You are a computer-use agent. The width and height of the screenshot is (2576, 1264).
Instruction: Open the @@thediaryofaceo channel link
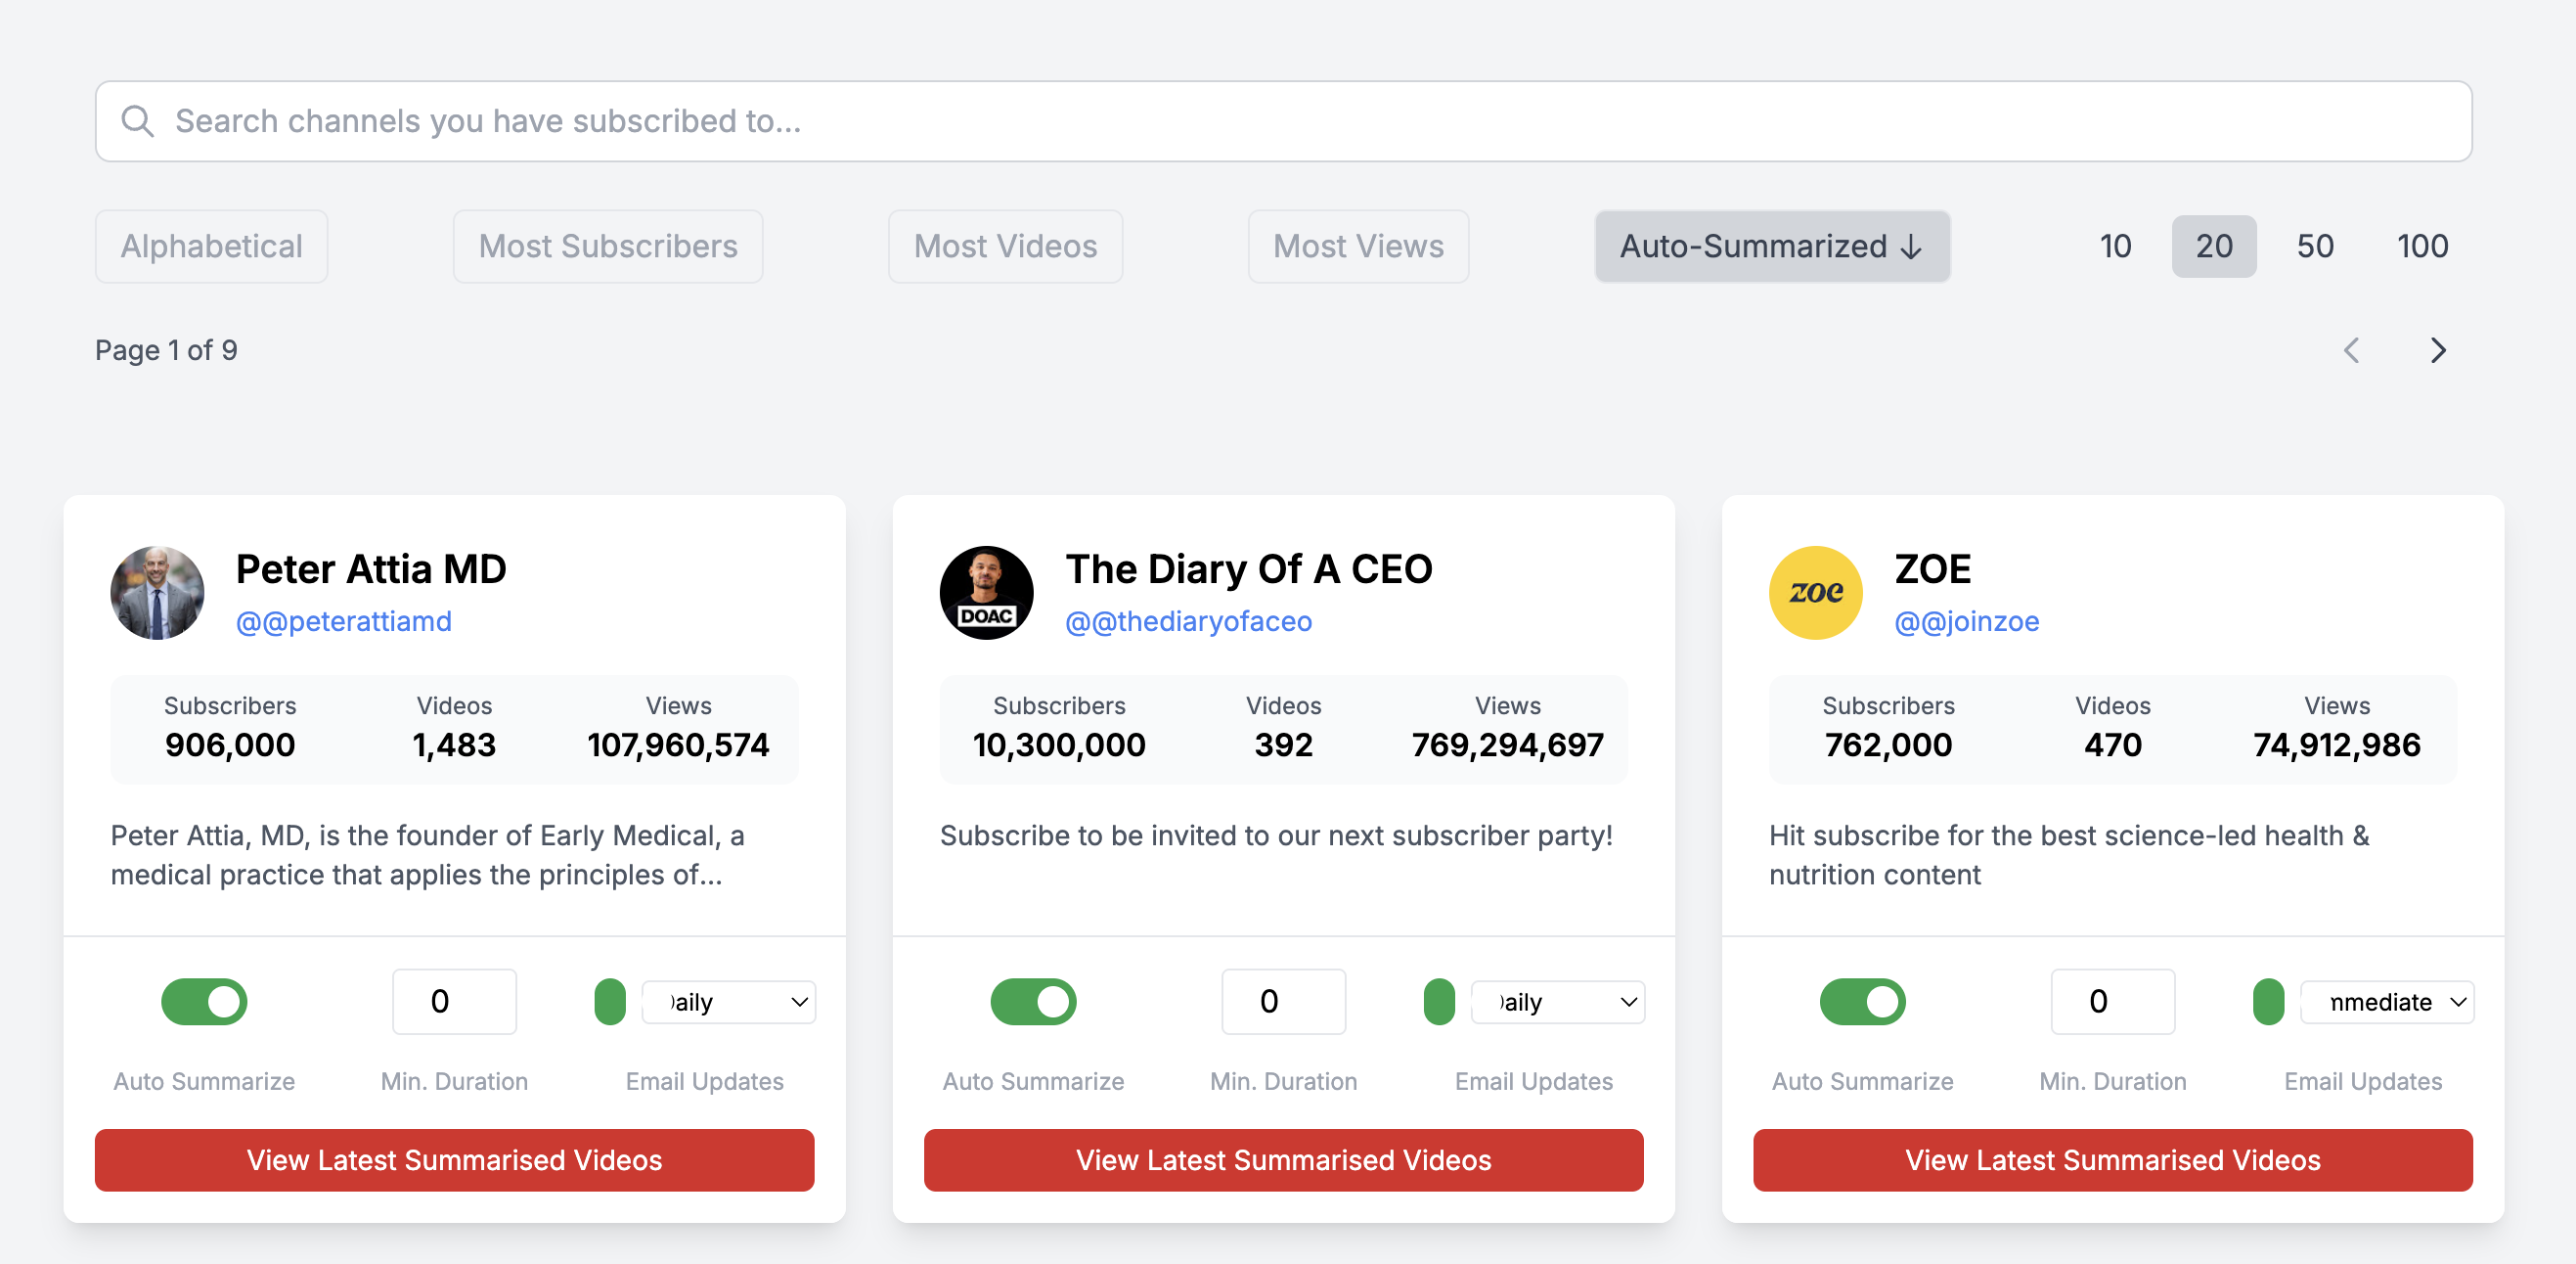[x=1188, y=621]
